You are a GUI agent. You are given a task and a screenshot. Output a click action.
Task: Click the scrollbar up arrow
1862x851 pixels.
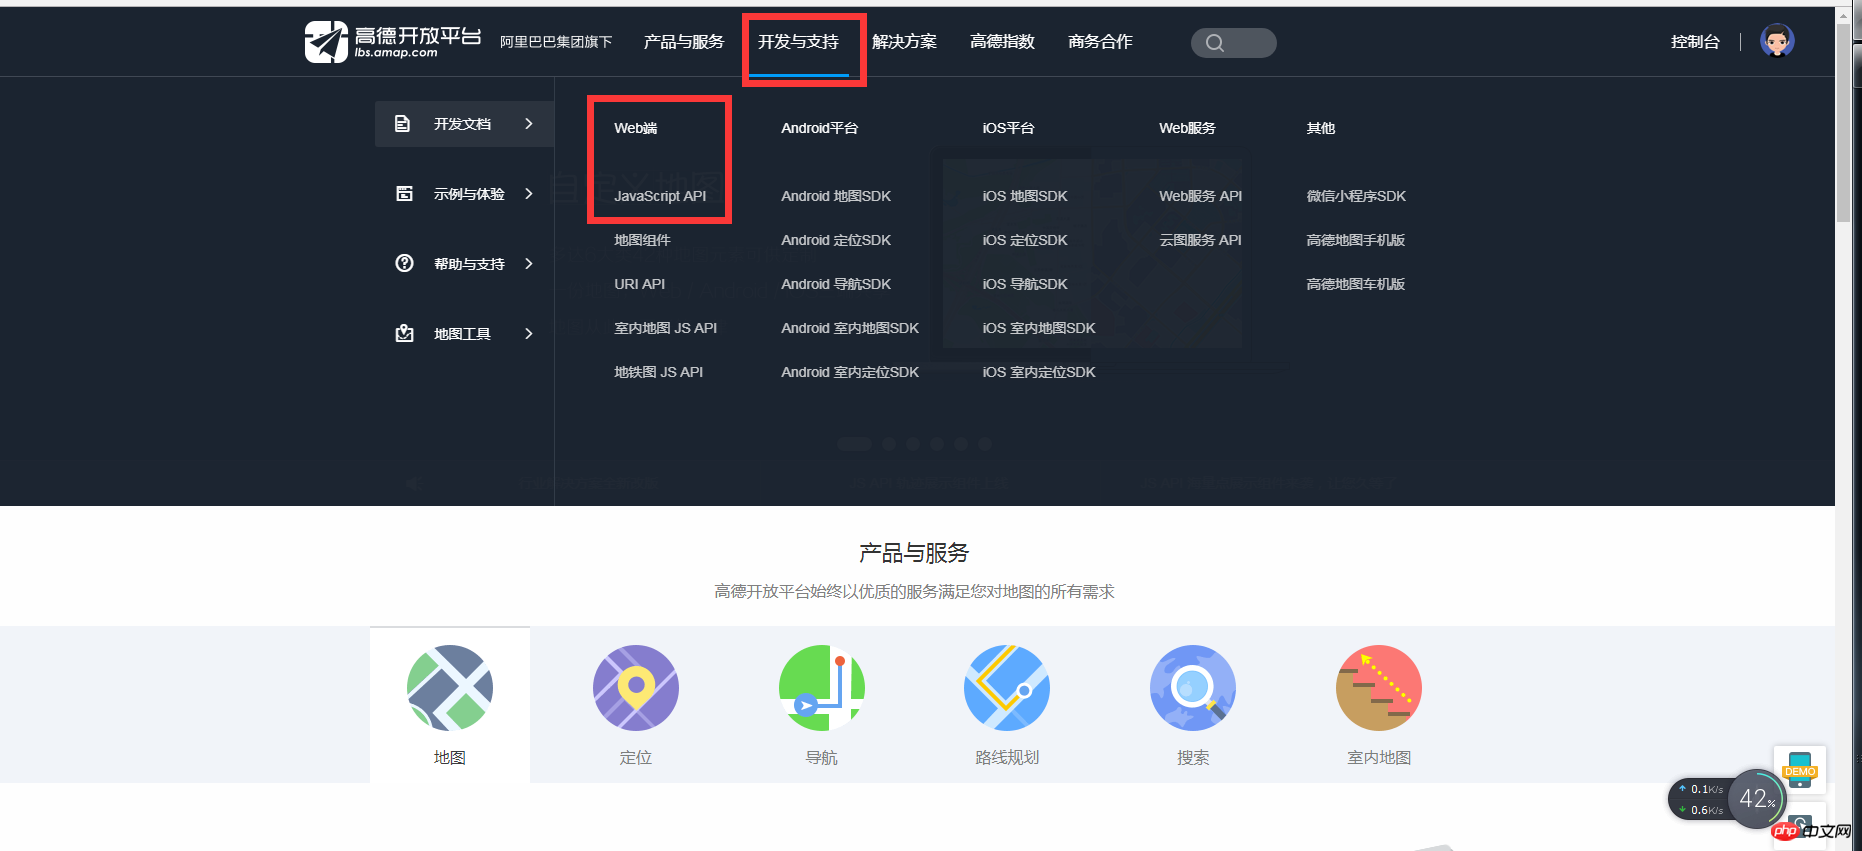[x=1844, y=15]
